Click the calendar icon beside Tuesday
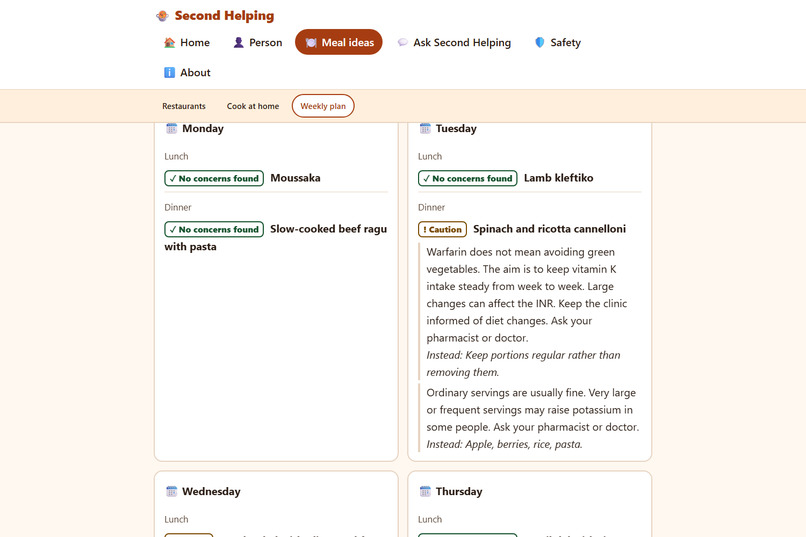806x537 pixels. click(425, 128)
